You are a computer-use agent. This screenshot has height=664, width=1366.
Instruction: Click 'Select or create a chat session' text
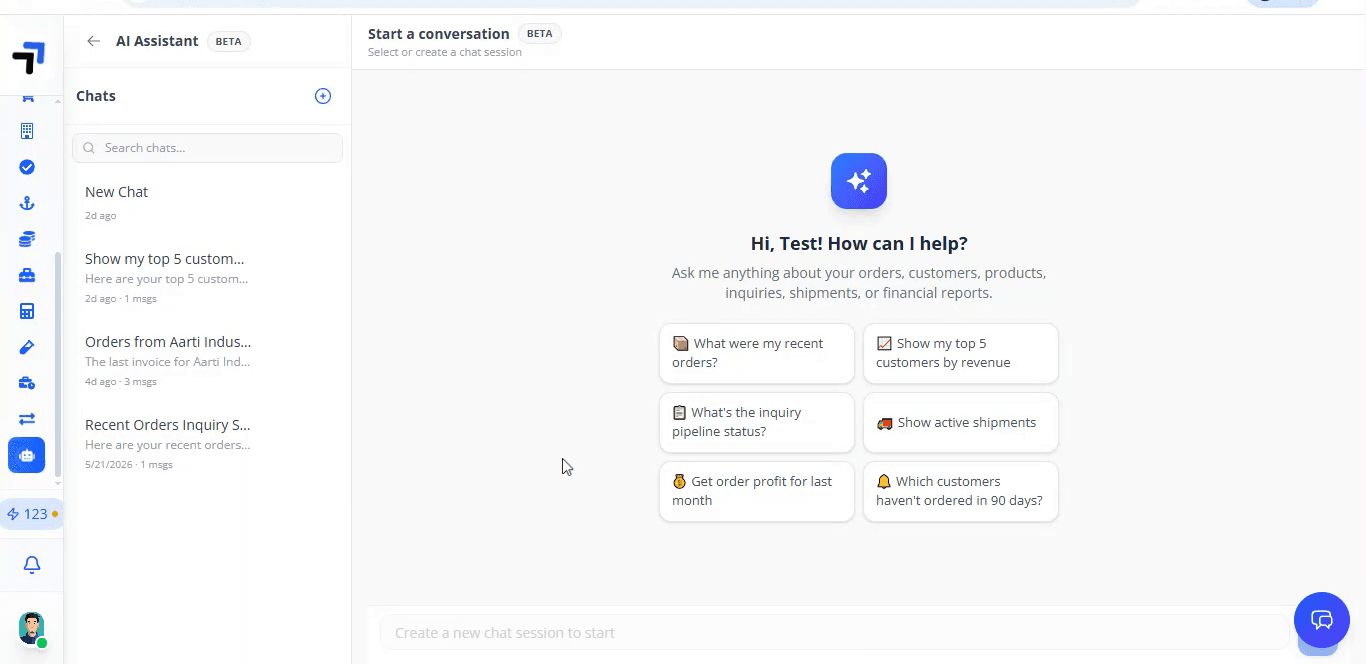pos(445,52)
